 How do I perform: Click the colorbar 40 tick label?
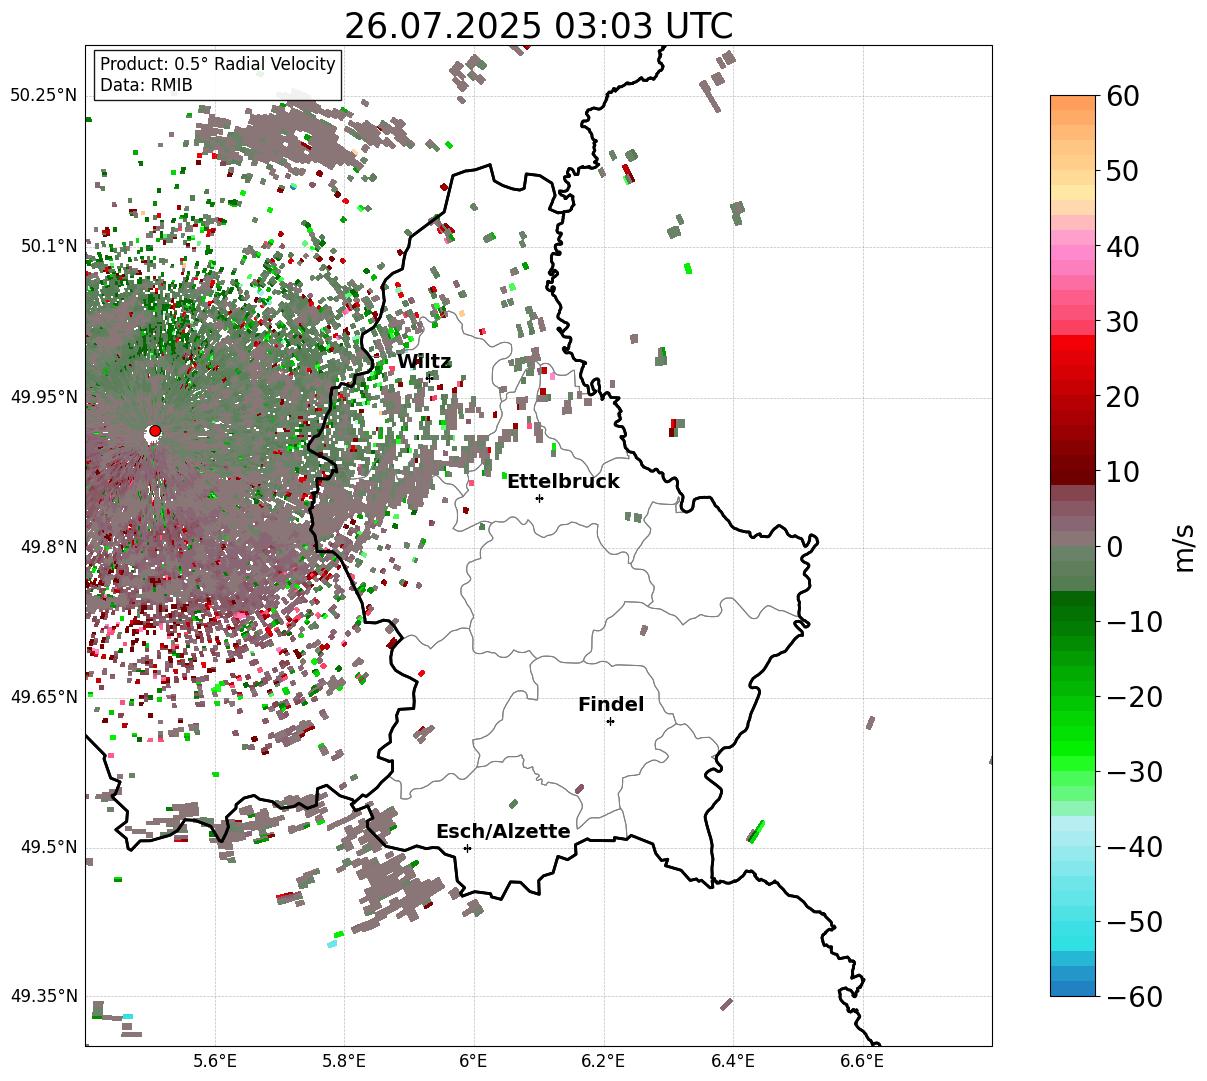(1121, 246)
